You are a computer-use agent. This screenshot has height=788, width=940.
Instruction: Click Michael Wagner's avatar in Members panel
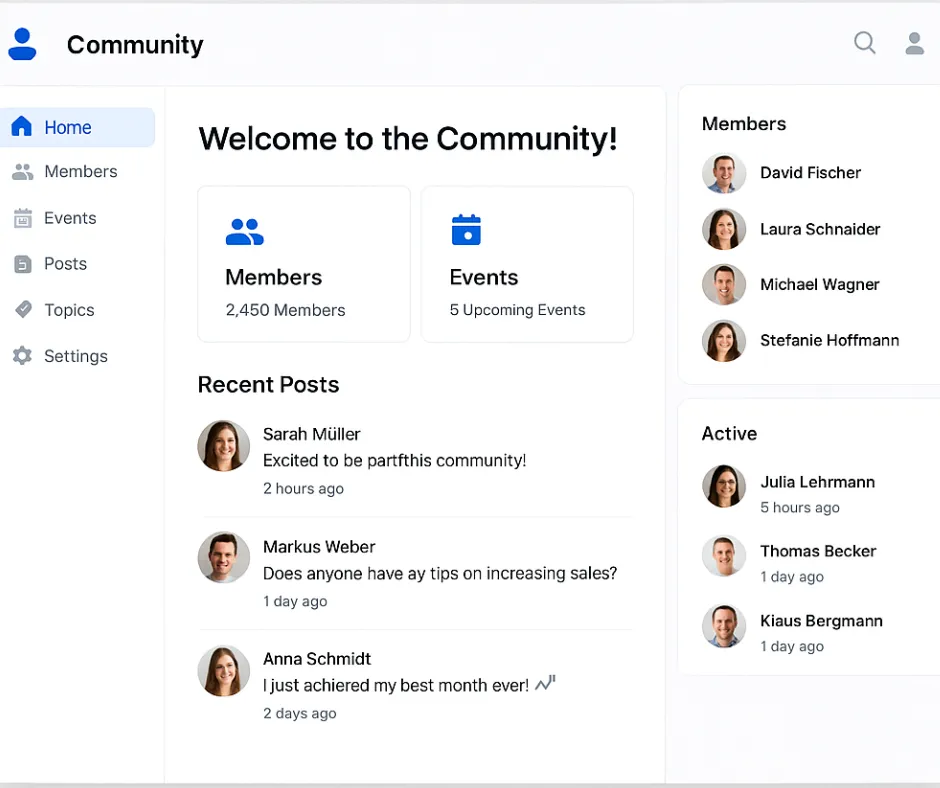click(x=724, y=285)
